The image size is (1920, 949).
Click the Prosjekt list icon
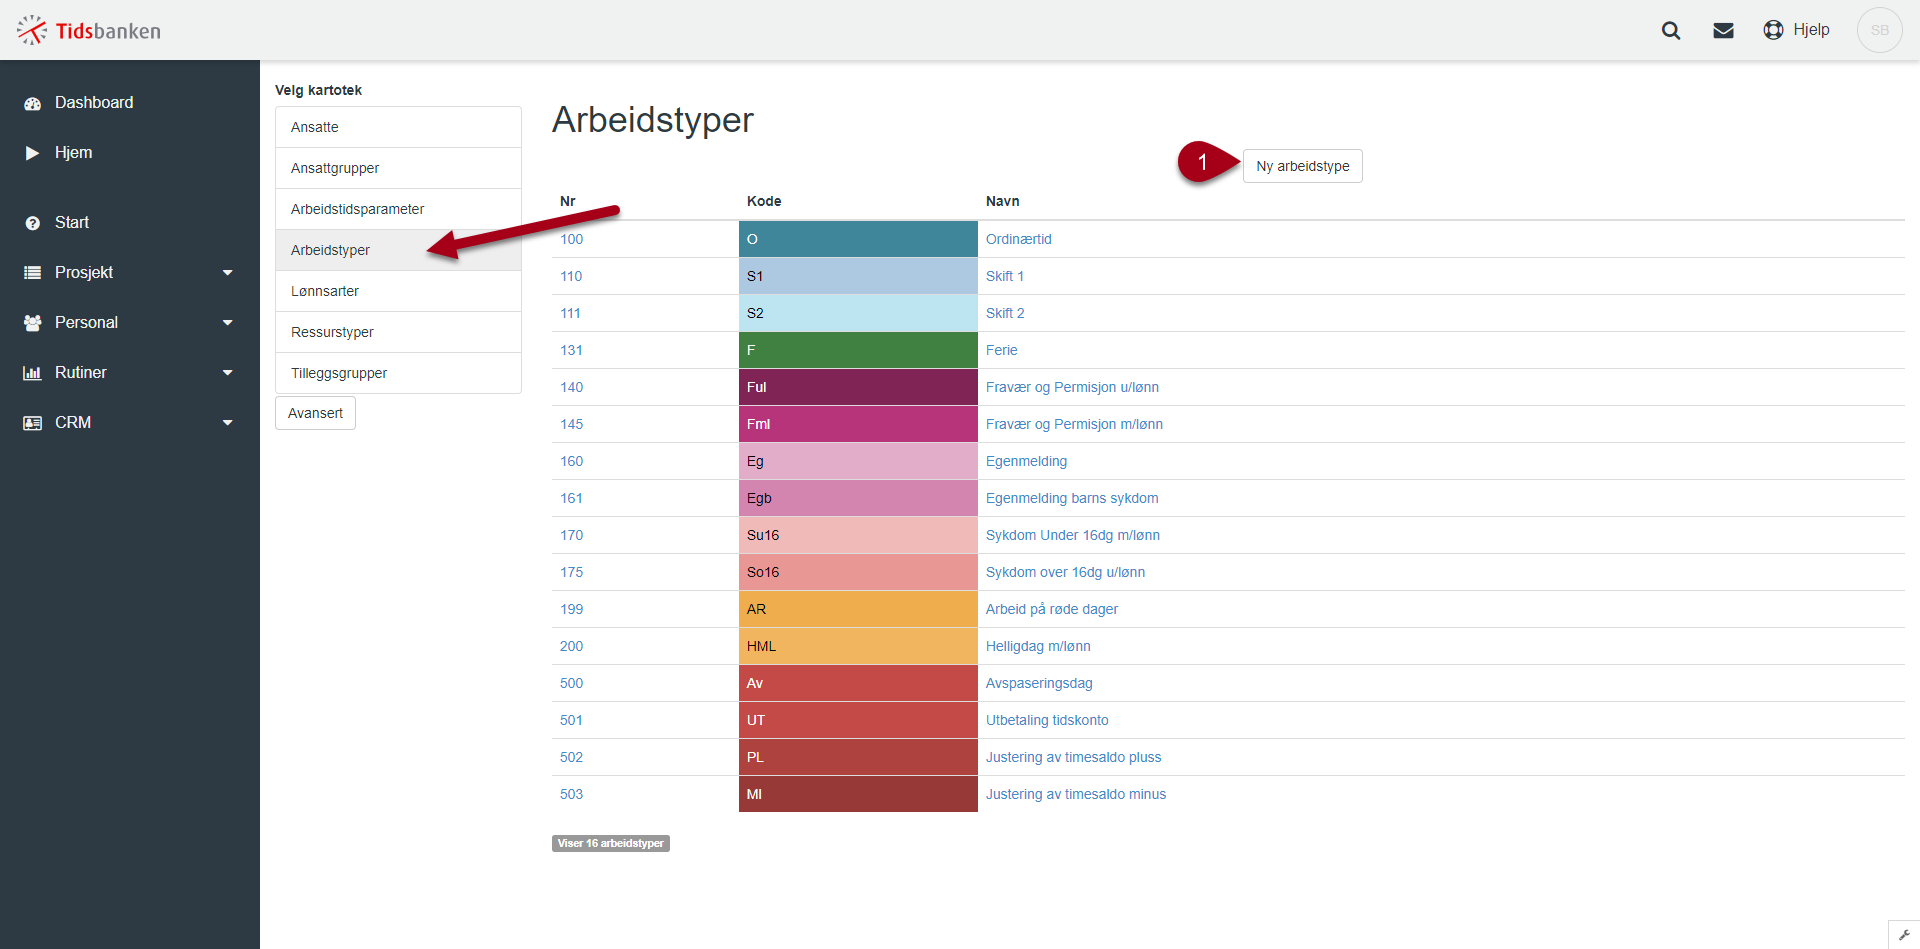tap(33, 273)
